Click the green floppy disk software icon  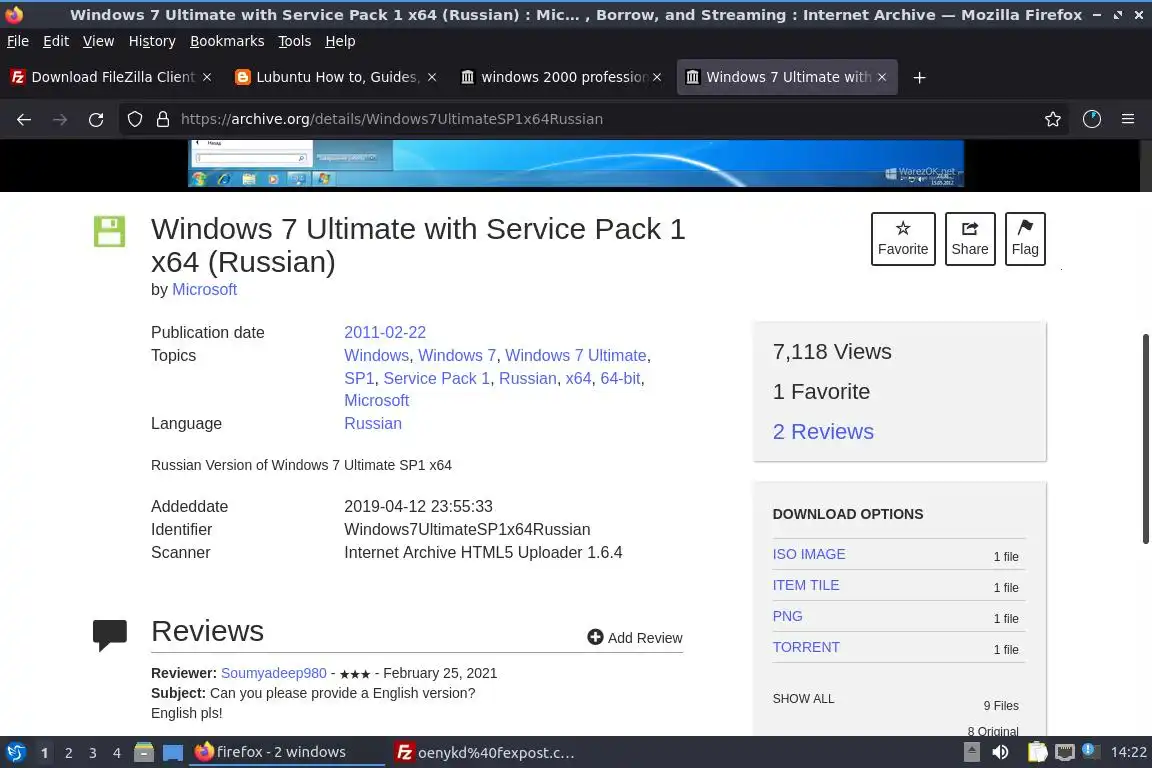pos(109,231)
